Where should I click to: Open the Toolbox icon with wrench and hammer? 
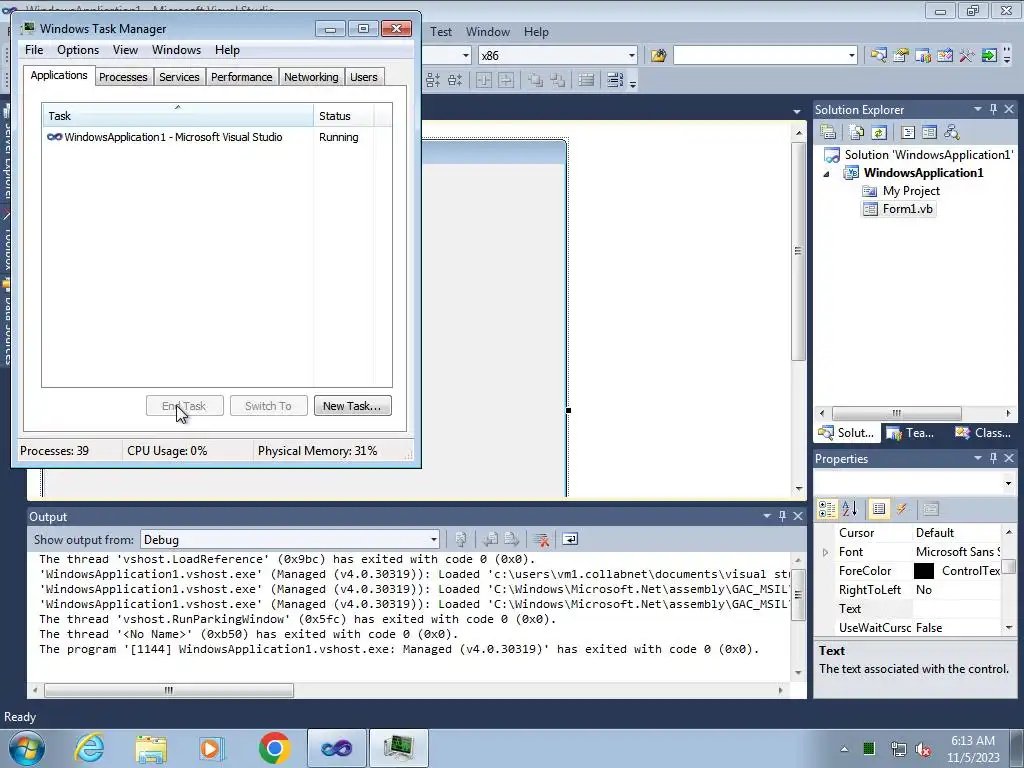tap(967, 56)
